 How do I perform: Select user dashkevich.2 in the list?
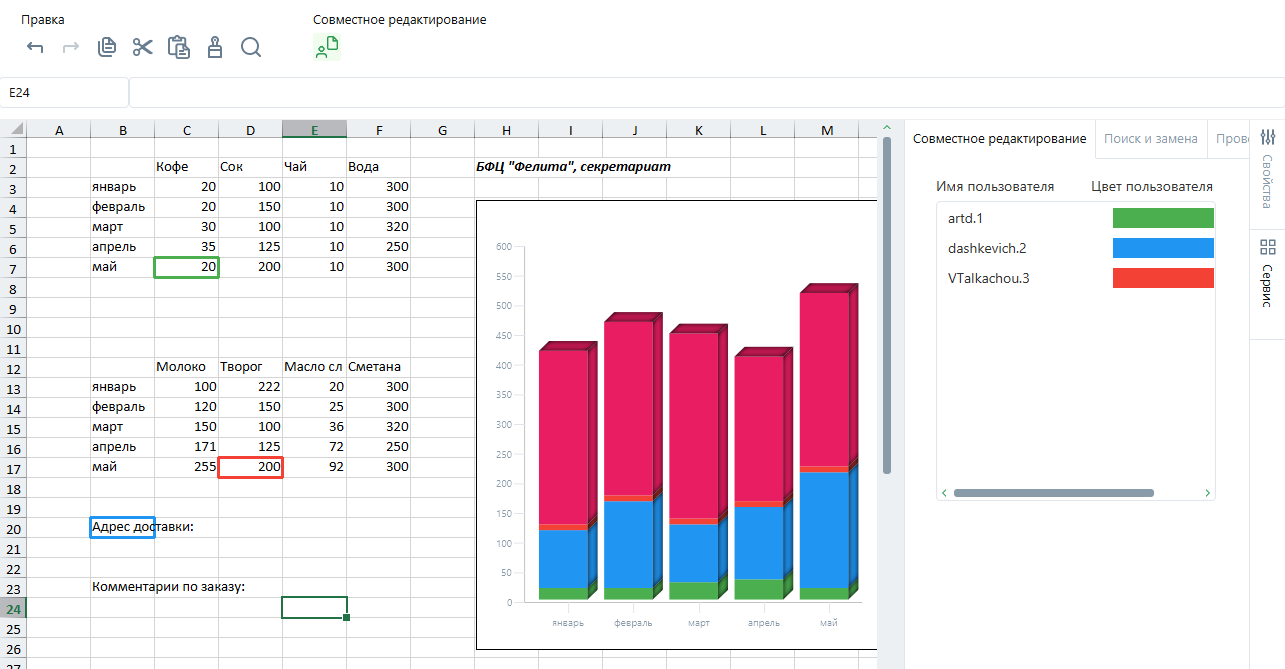click(x=987, y=248)
